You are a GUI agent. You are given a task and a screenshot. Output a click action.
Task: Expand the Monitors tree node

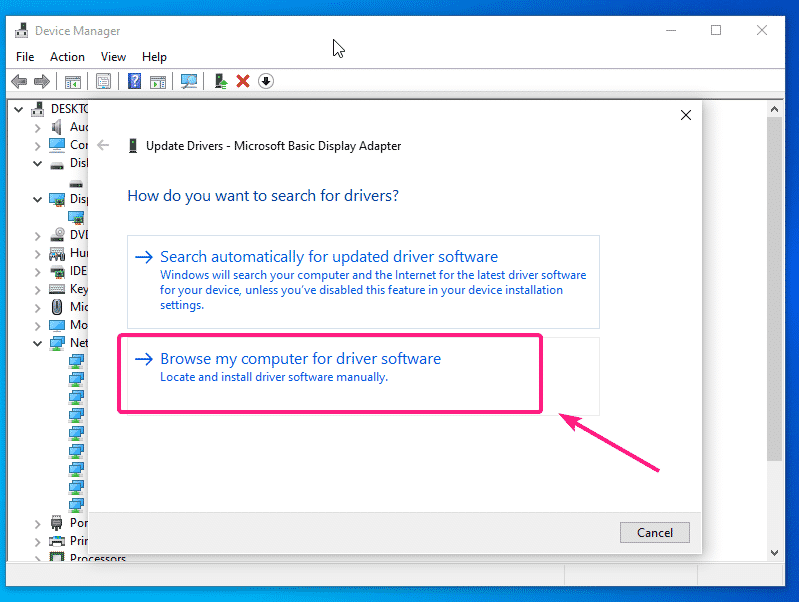click(37, 326)
